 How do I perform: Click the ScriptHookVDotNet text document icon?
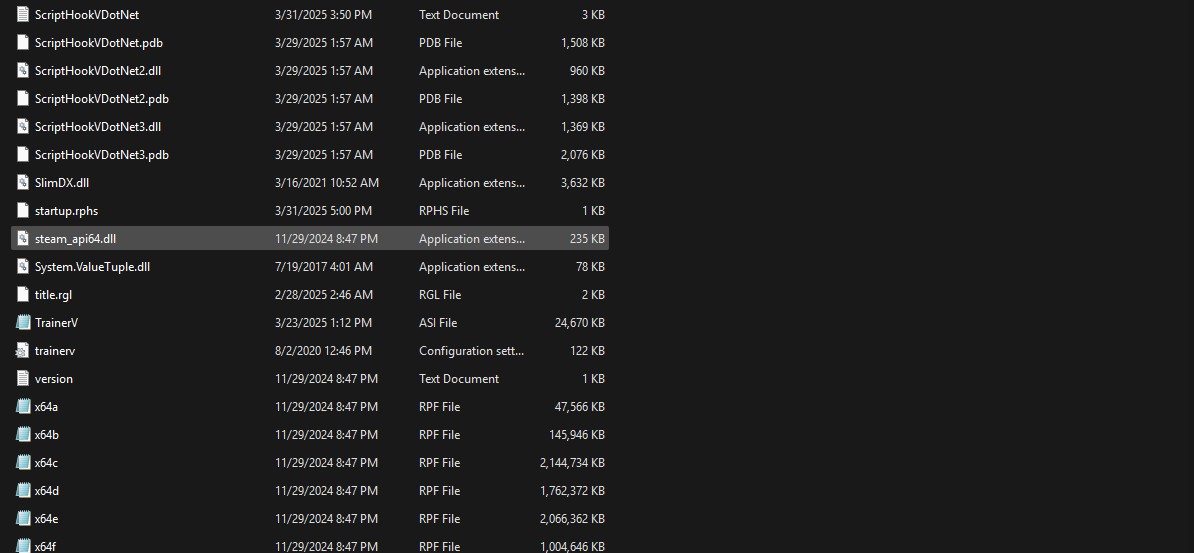click(x=24, y=15)
